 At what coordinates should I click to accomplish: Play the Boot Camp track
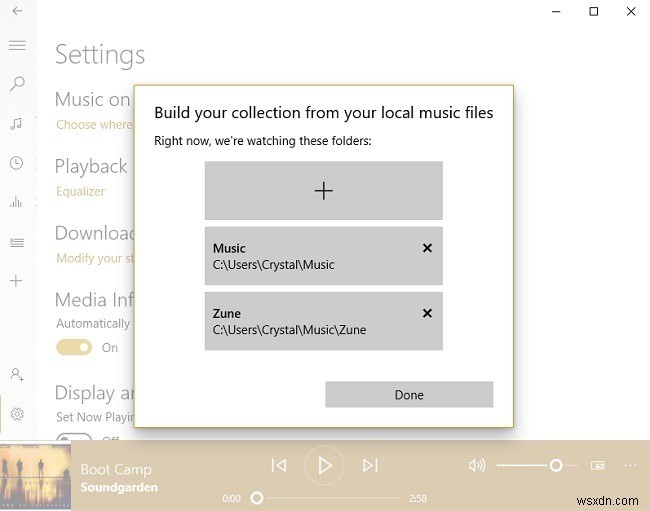(325, 465)
